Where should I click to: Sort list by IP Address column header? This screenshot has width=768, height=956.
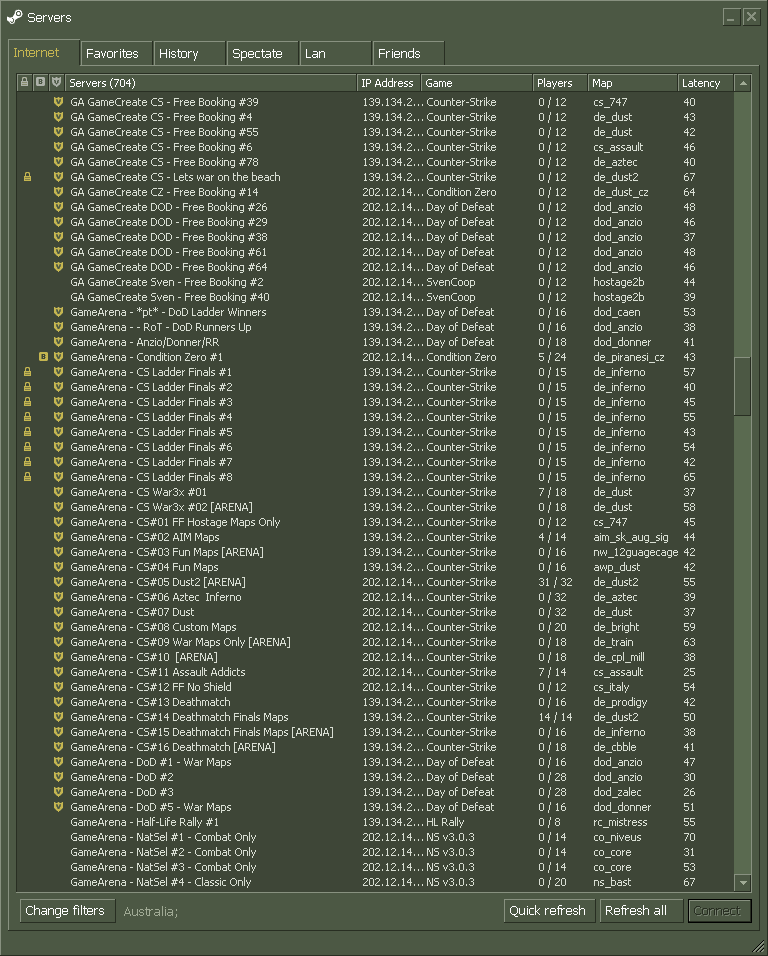tap(388, 83)
